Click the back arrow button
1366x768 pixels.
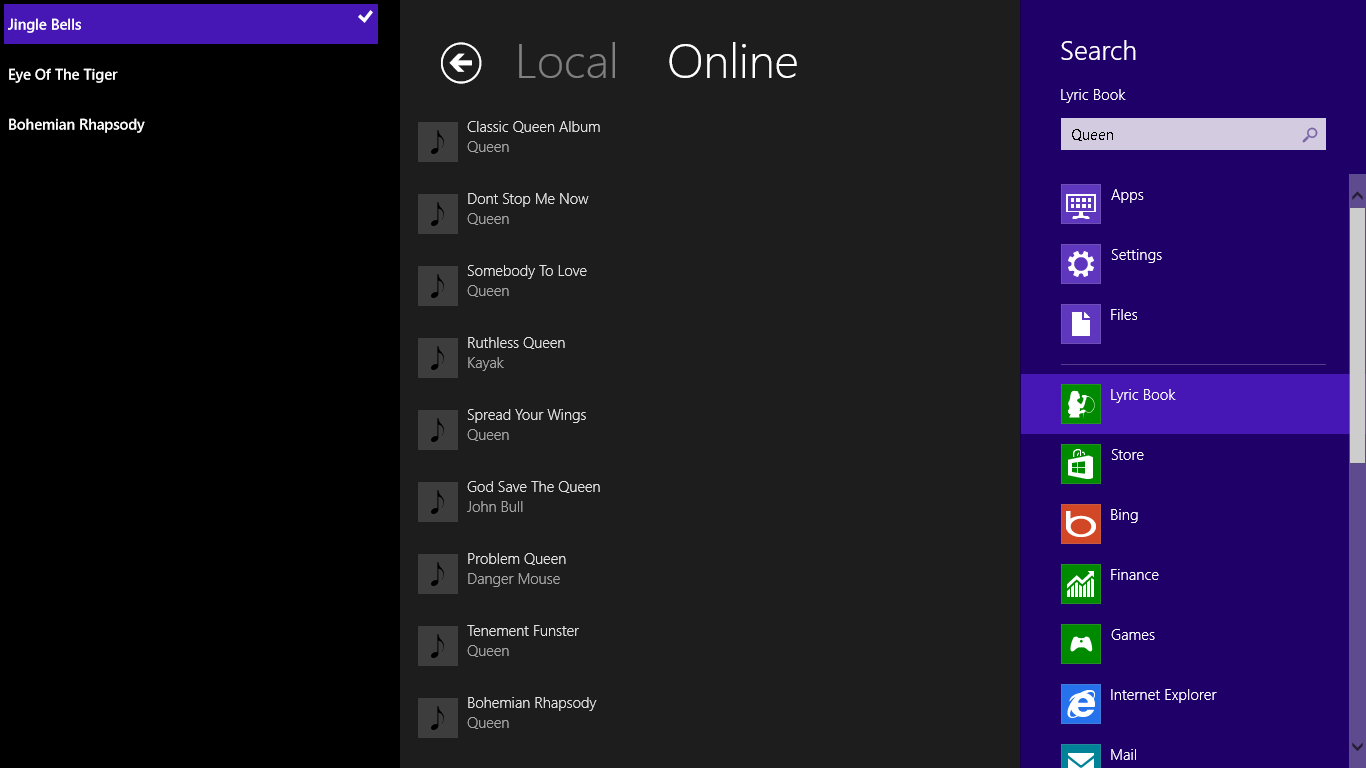coord(460,62)
